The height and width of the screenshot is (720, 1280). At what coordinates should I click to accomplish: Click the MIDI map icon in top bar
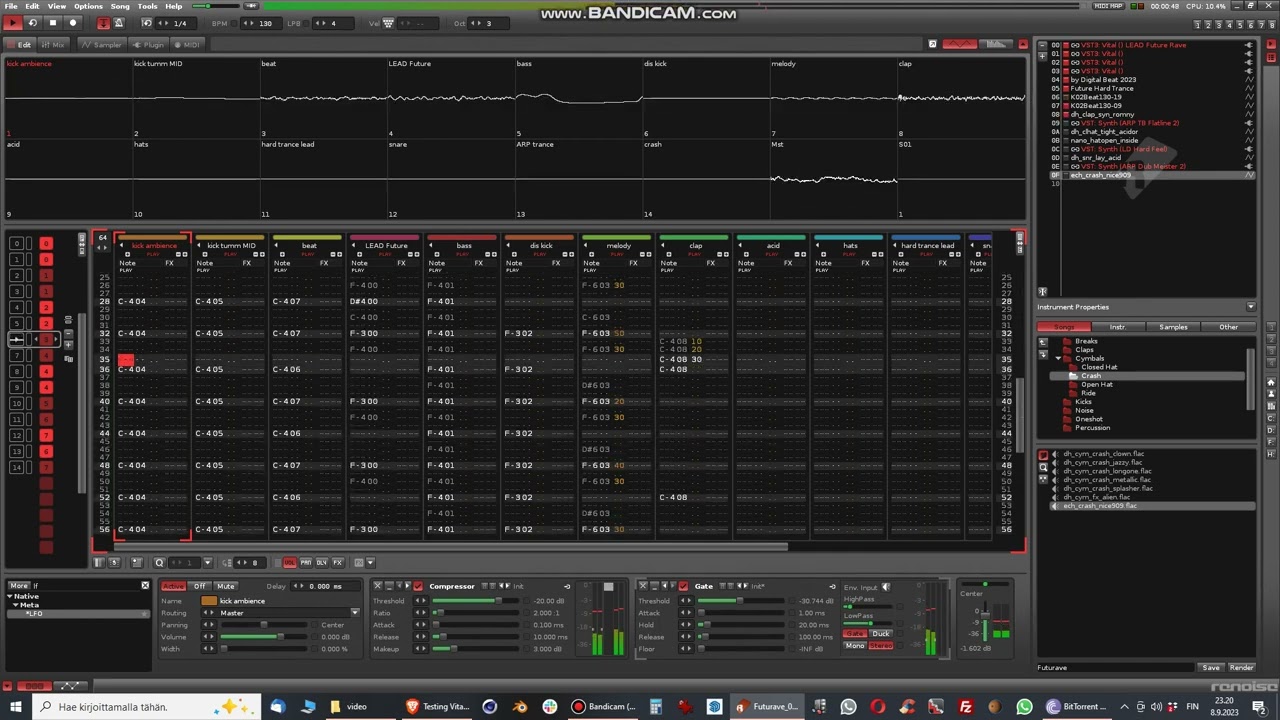[x=1108, y=6]
